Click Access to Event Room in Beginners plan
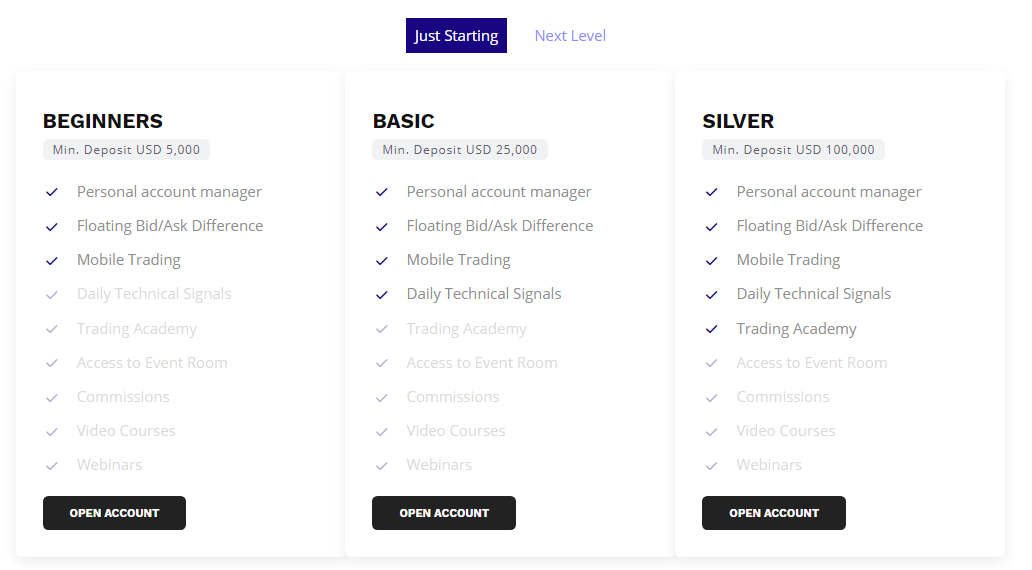1032x570 pixels. click(x=152, y=363)
